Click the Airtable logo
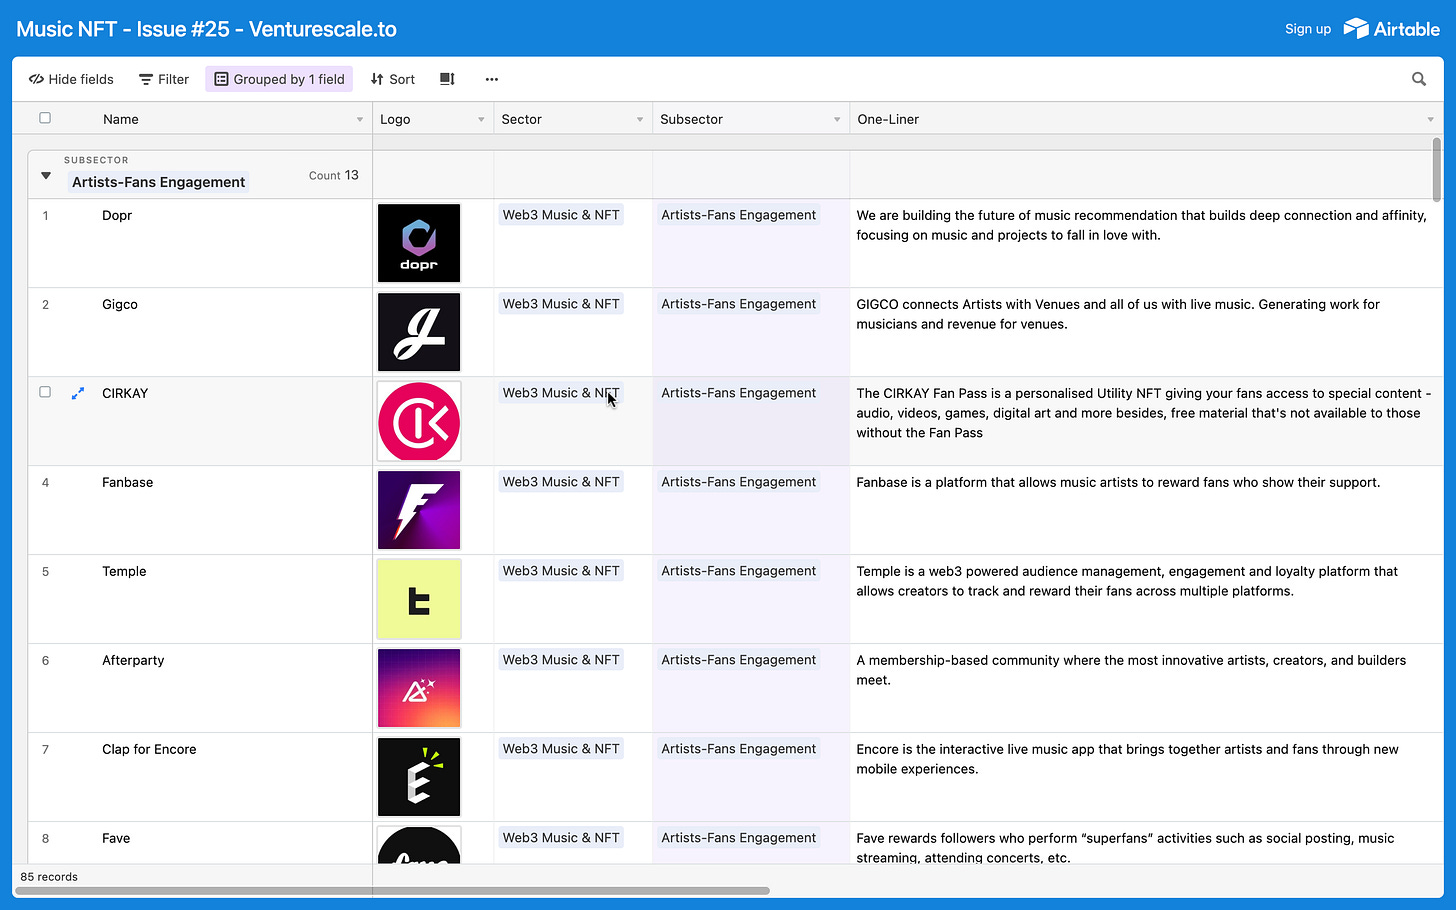The width and height of the screenshot is (1456, 910). 1391,29
